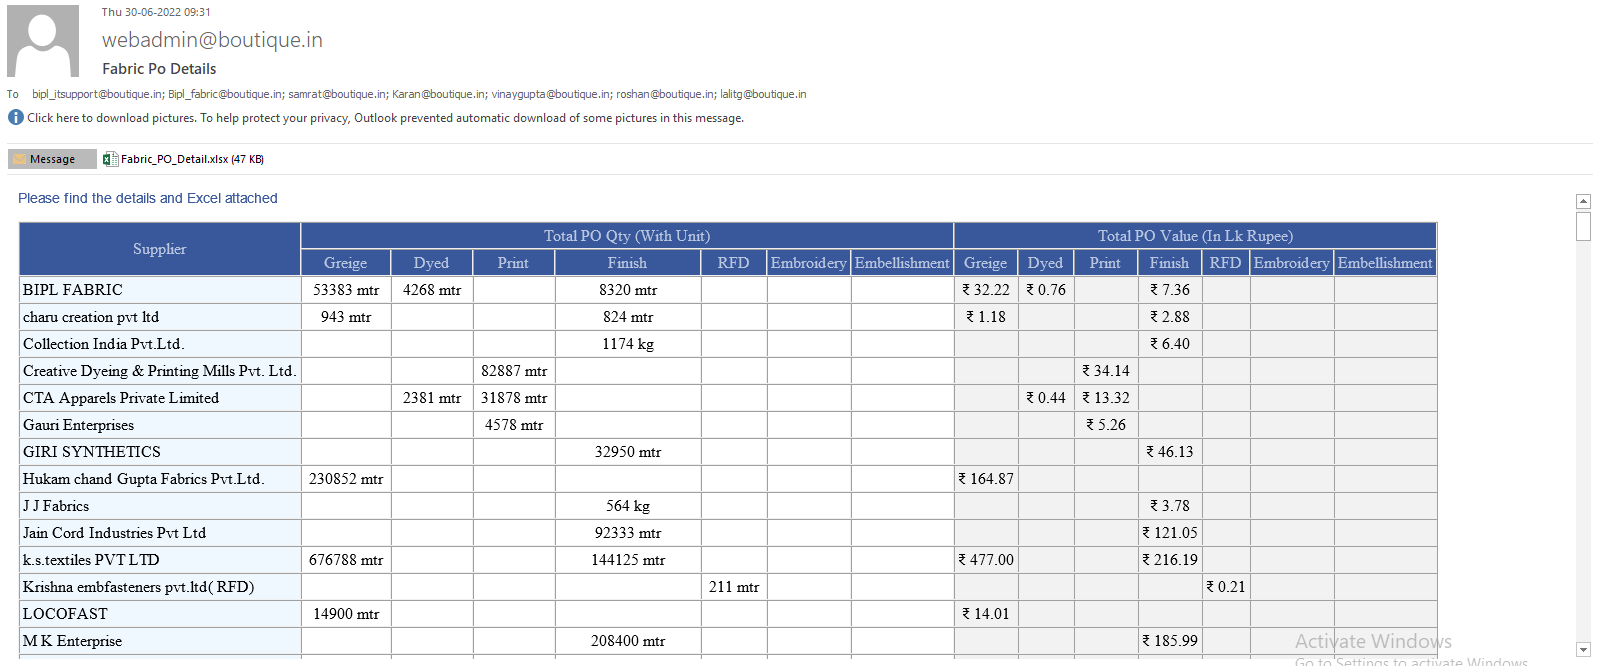Click the '31878 mtr' print quantity

[x=514, y=398]
